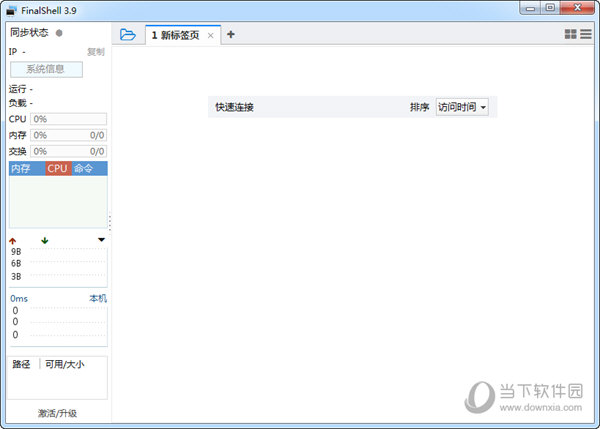Sort processes by 内存 column
600x429 pixels.
(21, 168)
